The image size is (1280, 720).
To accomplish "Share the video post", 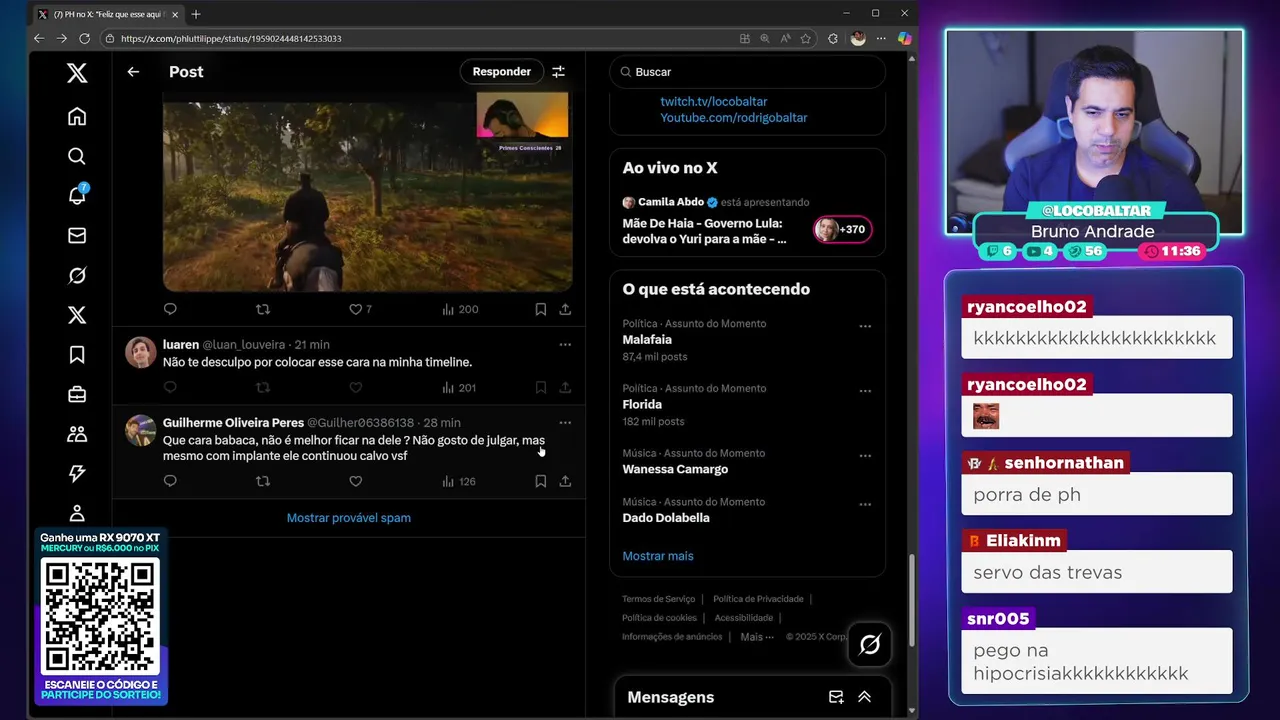I will pos(565,309).
